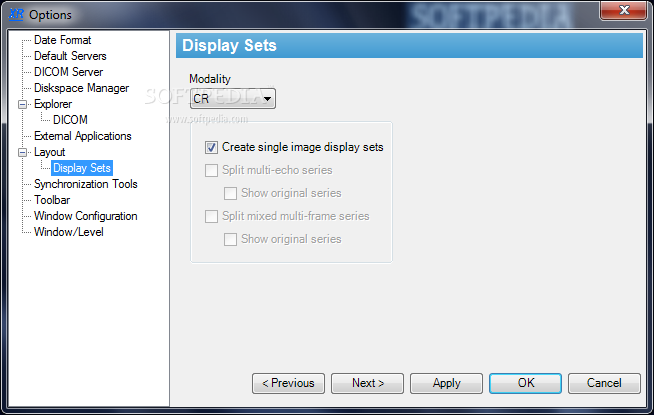Select Synchronization Tools item
This screenshot has height=415, width=654.
coord(86,184)
